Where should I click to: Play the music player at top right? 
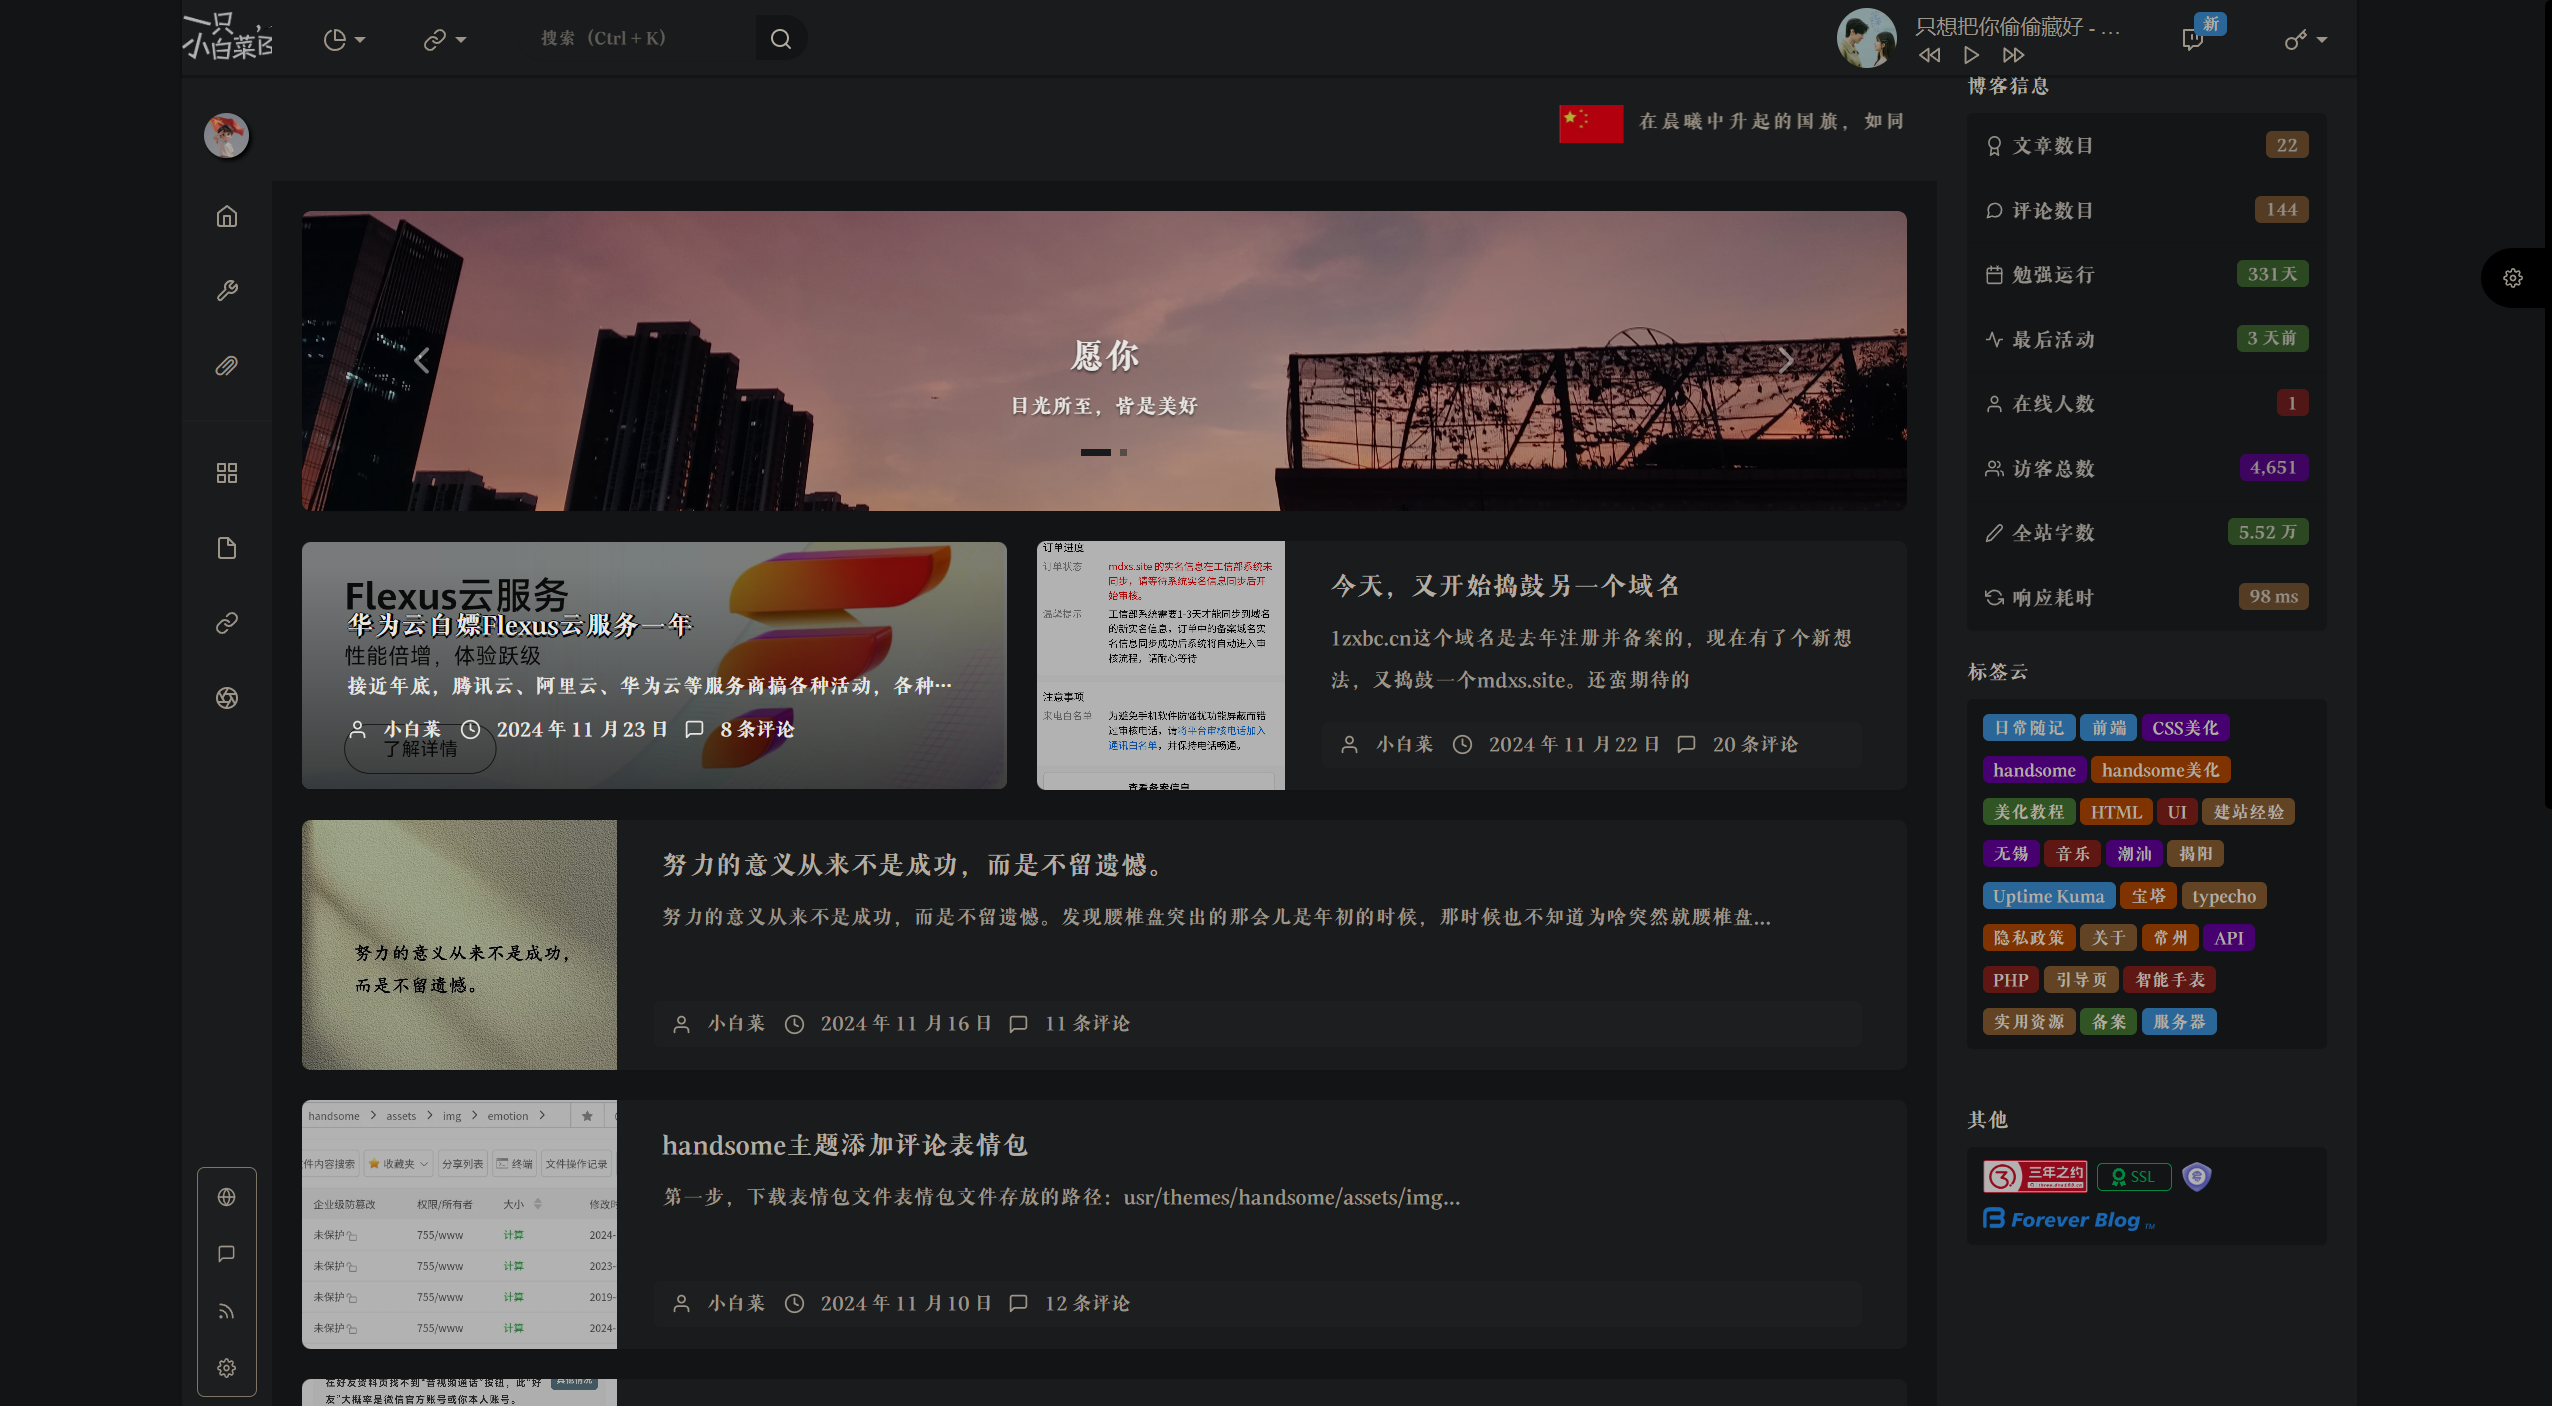1971,55
